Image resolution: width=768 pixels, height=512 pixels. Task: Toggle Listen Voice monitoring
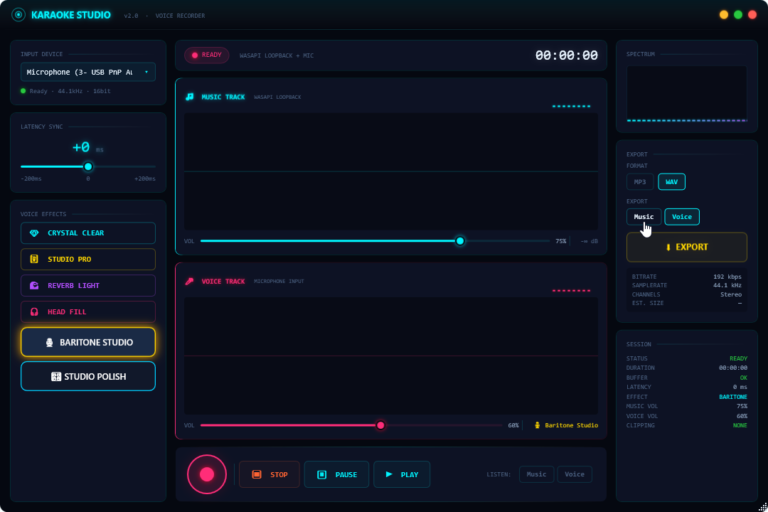pos(575,474)
